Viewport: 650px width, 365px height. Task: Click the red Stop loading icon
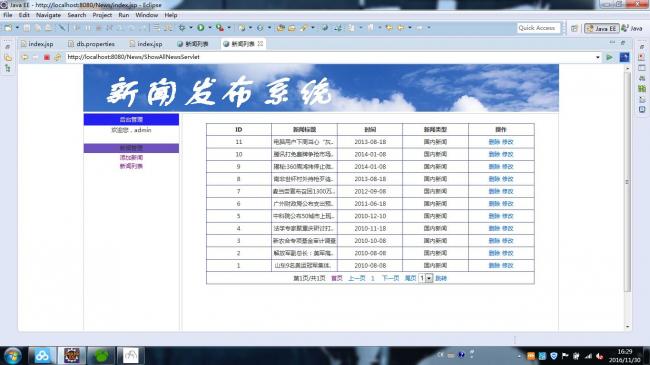(x=47, y=57)
